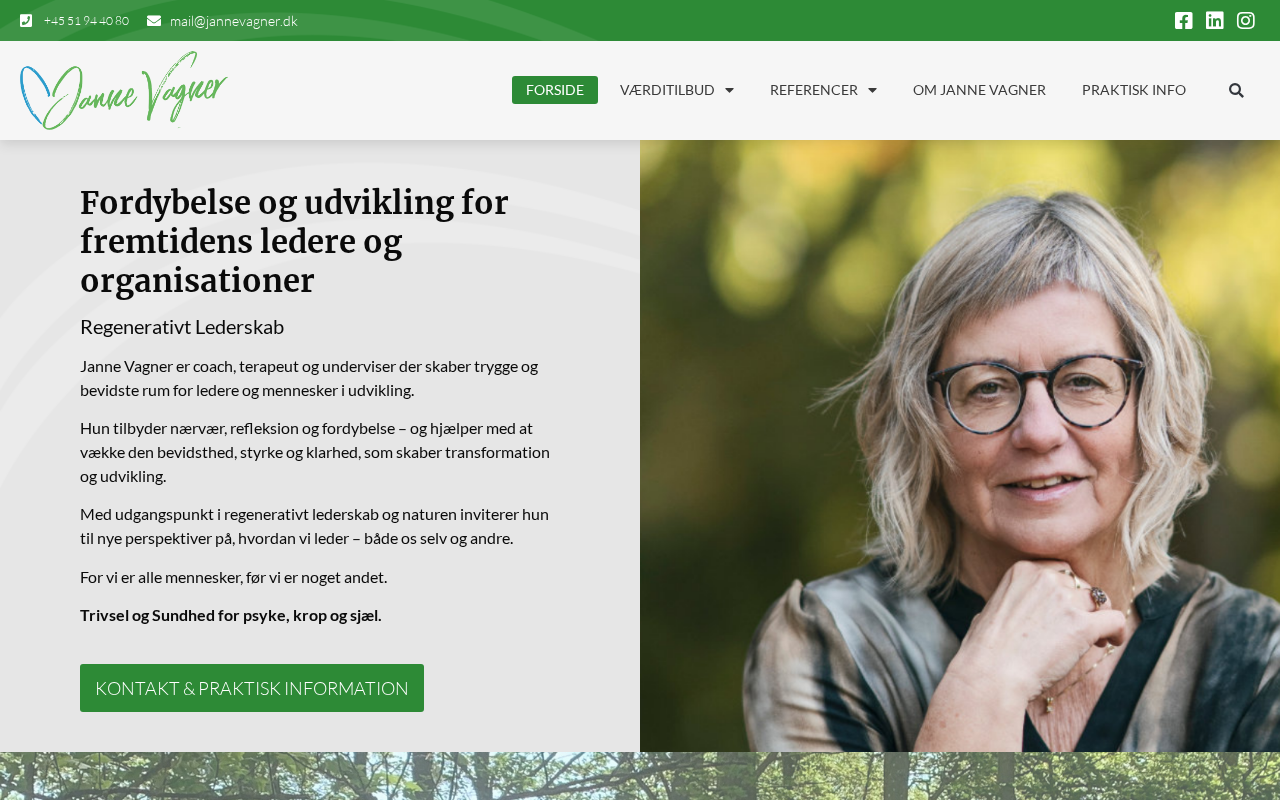The height and width of the screenshot is (800, 1280).
Task: Click the envelope mail icon
Action: coord(154,21)
